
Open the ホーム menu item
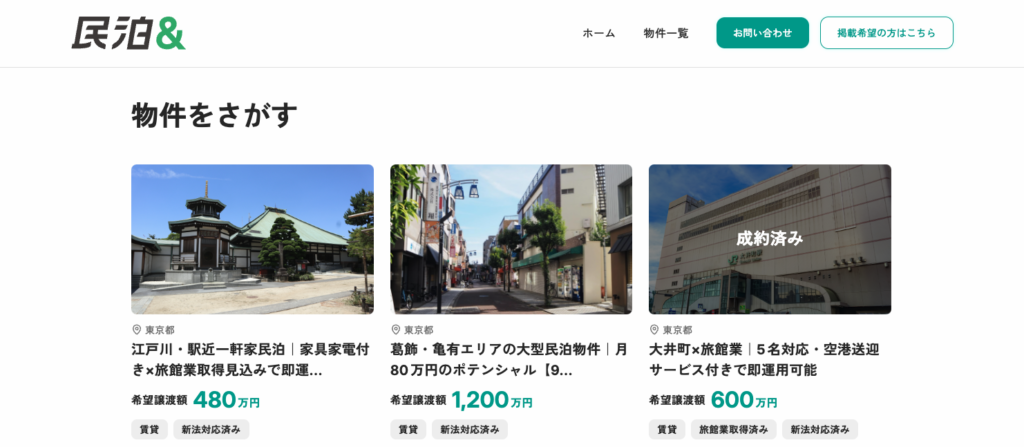coord(599,33)
